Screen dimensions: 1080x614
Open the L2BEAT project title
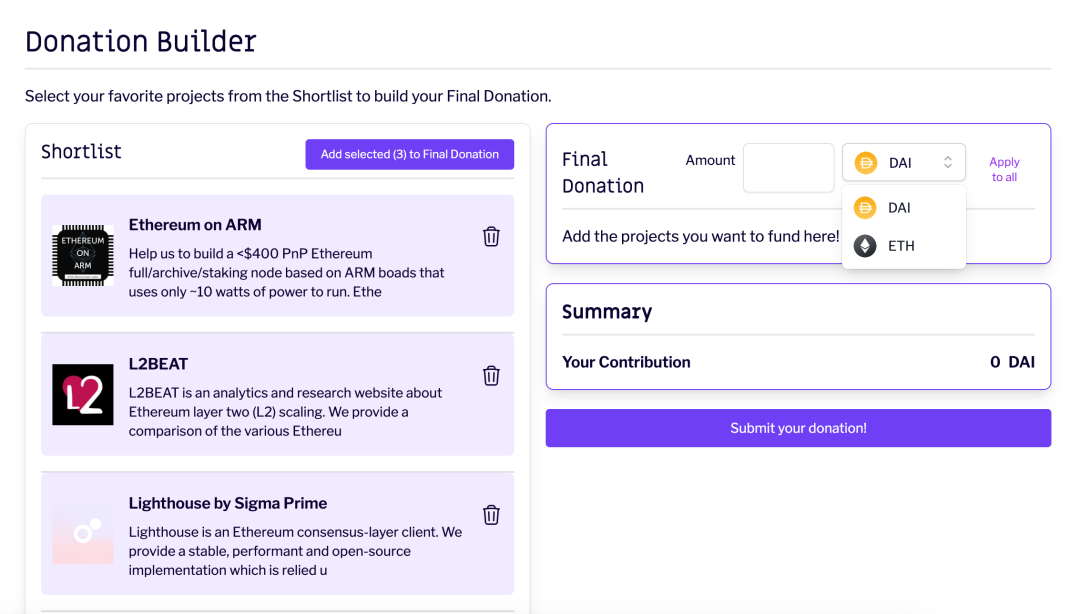(158, 364)
